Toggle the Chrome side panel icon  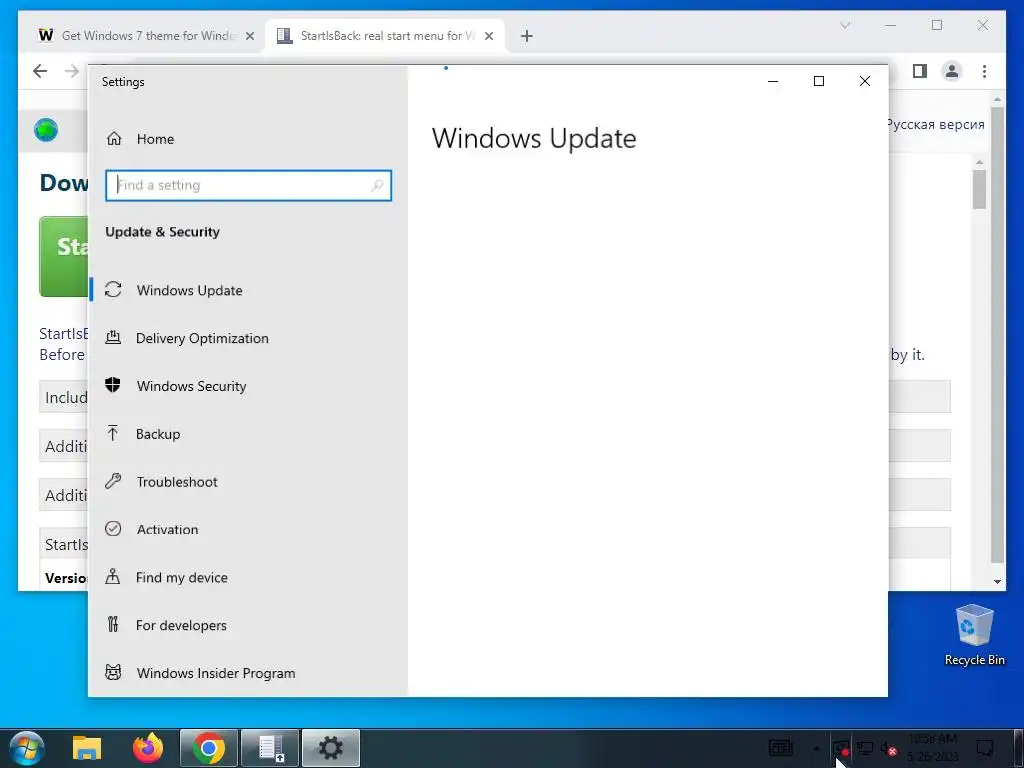pos(920,71)
